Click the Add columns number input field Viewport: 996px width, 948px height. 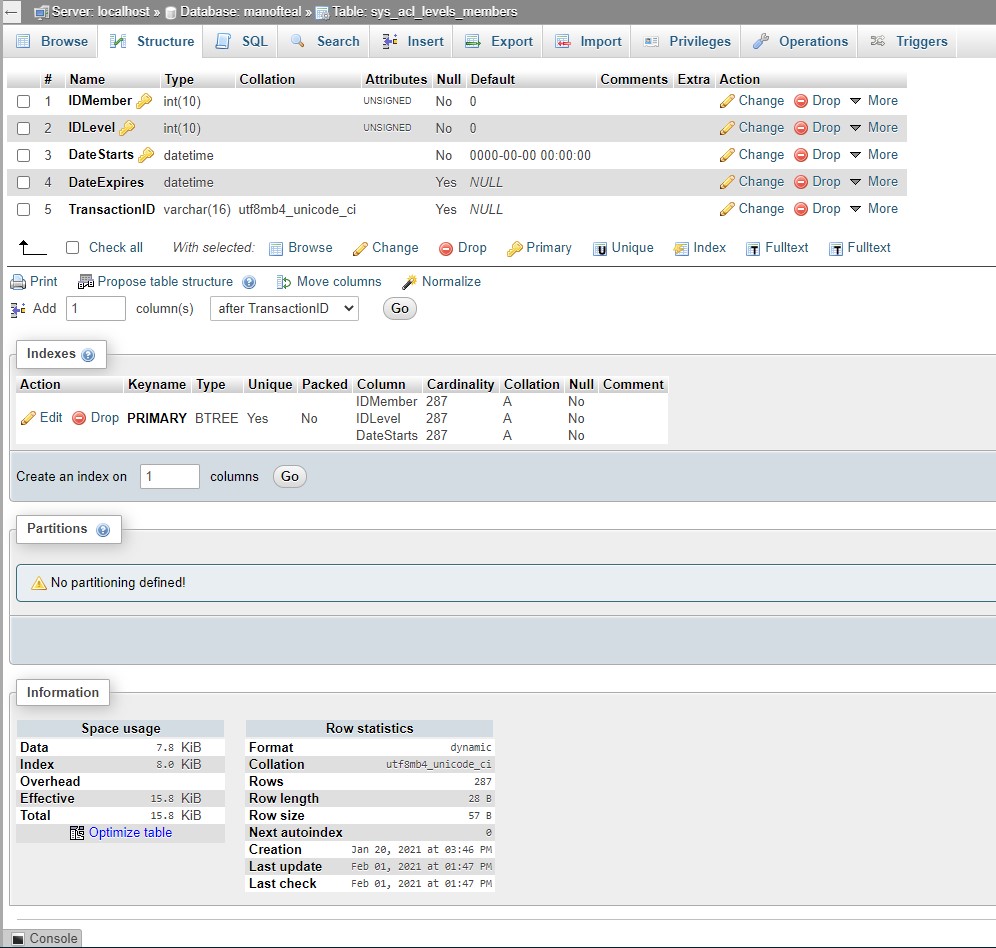click(96, 309)
